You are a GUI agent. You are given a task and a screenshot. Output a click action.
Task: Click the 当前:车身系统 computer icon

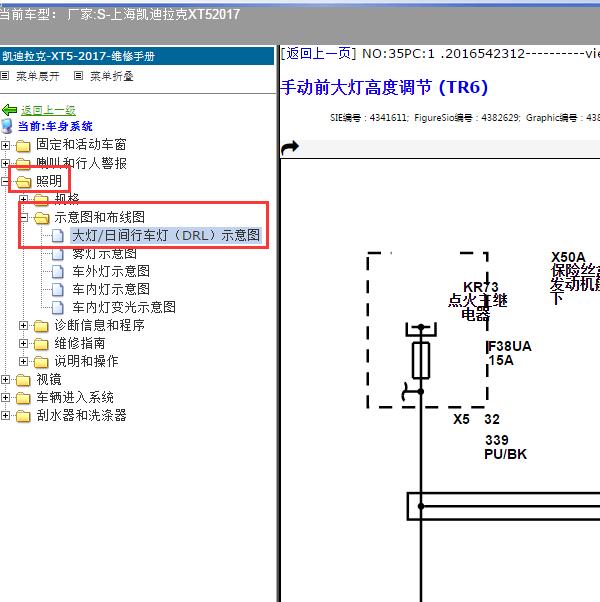[x=7, y=126]
